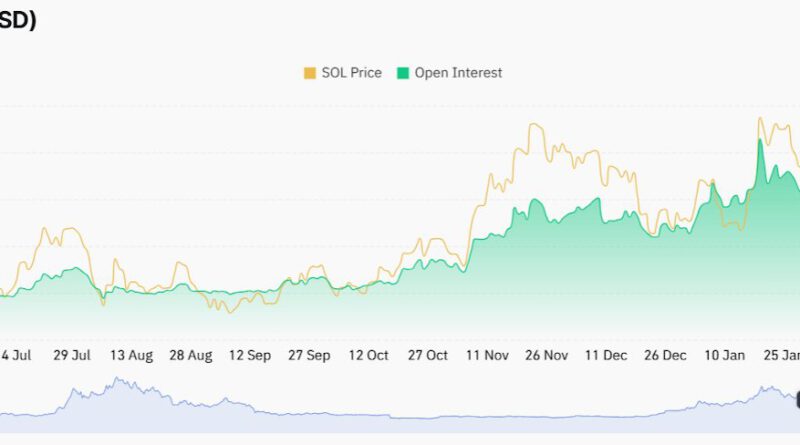Image resolution: width=800 pixels, height=445 pixels.
Task: Click the mini overview chart's mid-August peak
Action: pos(118,380)
